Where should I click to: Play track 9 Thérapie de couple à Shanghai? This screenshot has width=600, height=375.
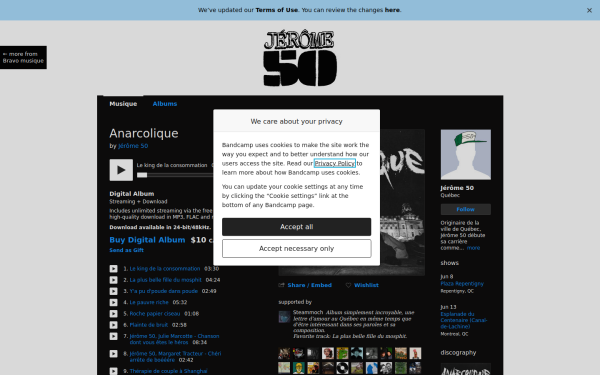tap(114, 371)
